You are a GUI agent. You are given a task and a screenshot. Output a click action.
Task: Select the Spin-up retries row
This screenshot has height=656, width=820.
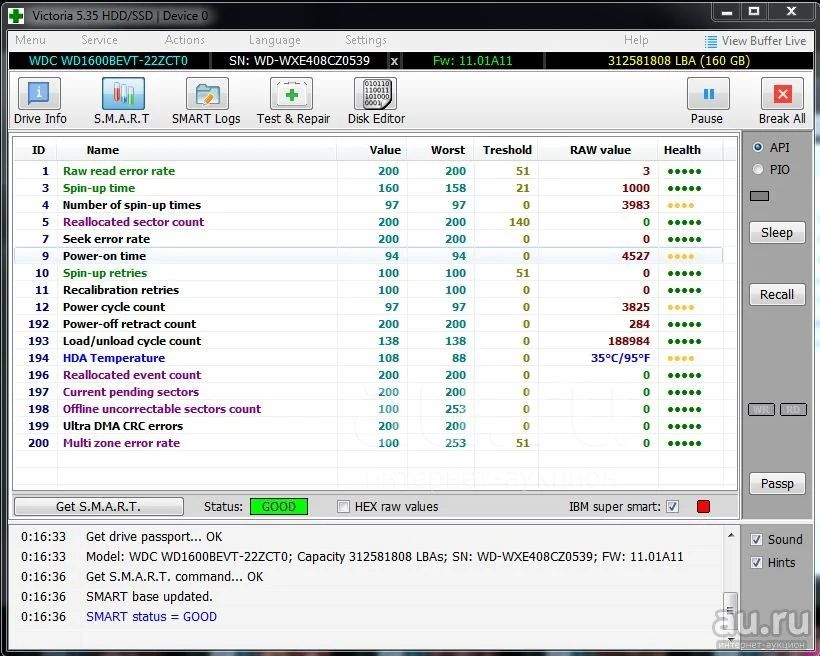(x=368, y=273)
